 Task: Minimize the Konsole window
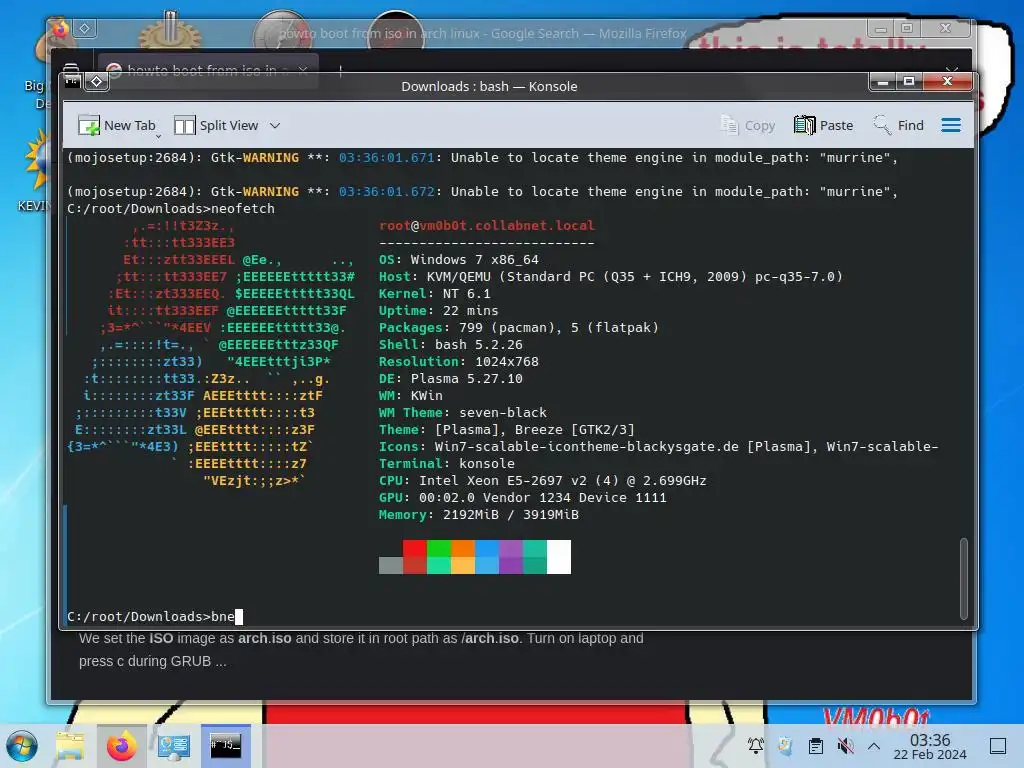tap(883, 82)
